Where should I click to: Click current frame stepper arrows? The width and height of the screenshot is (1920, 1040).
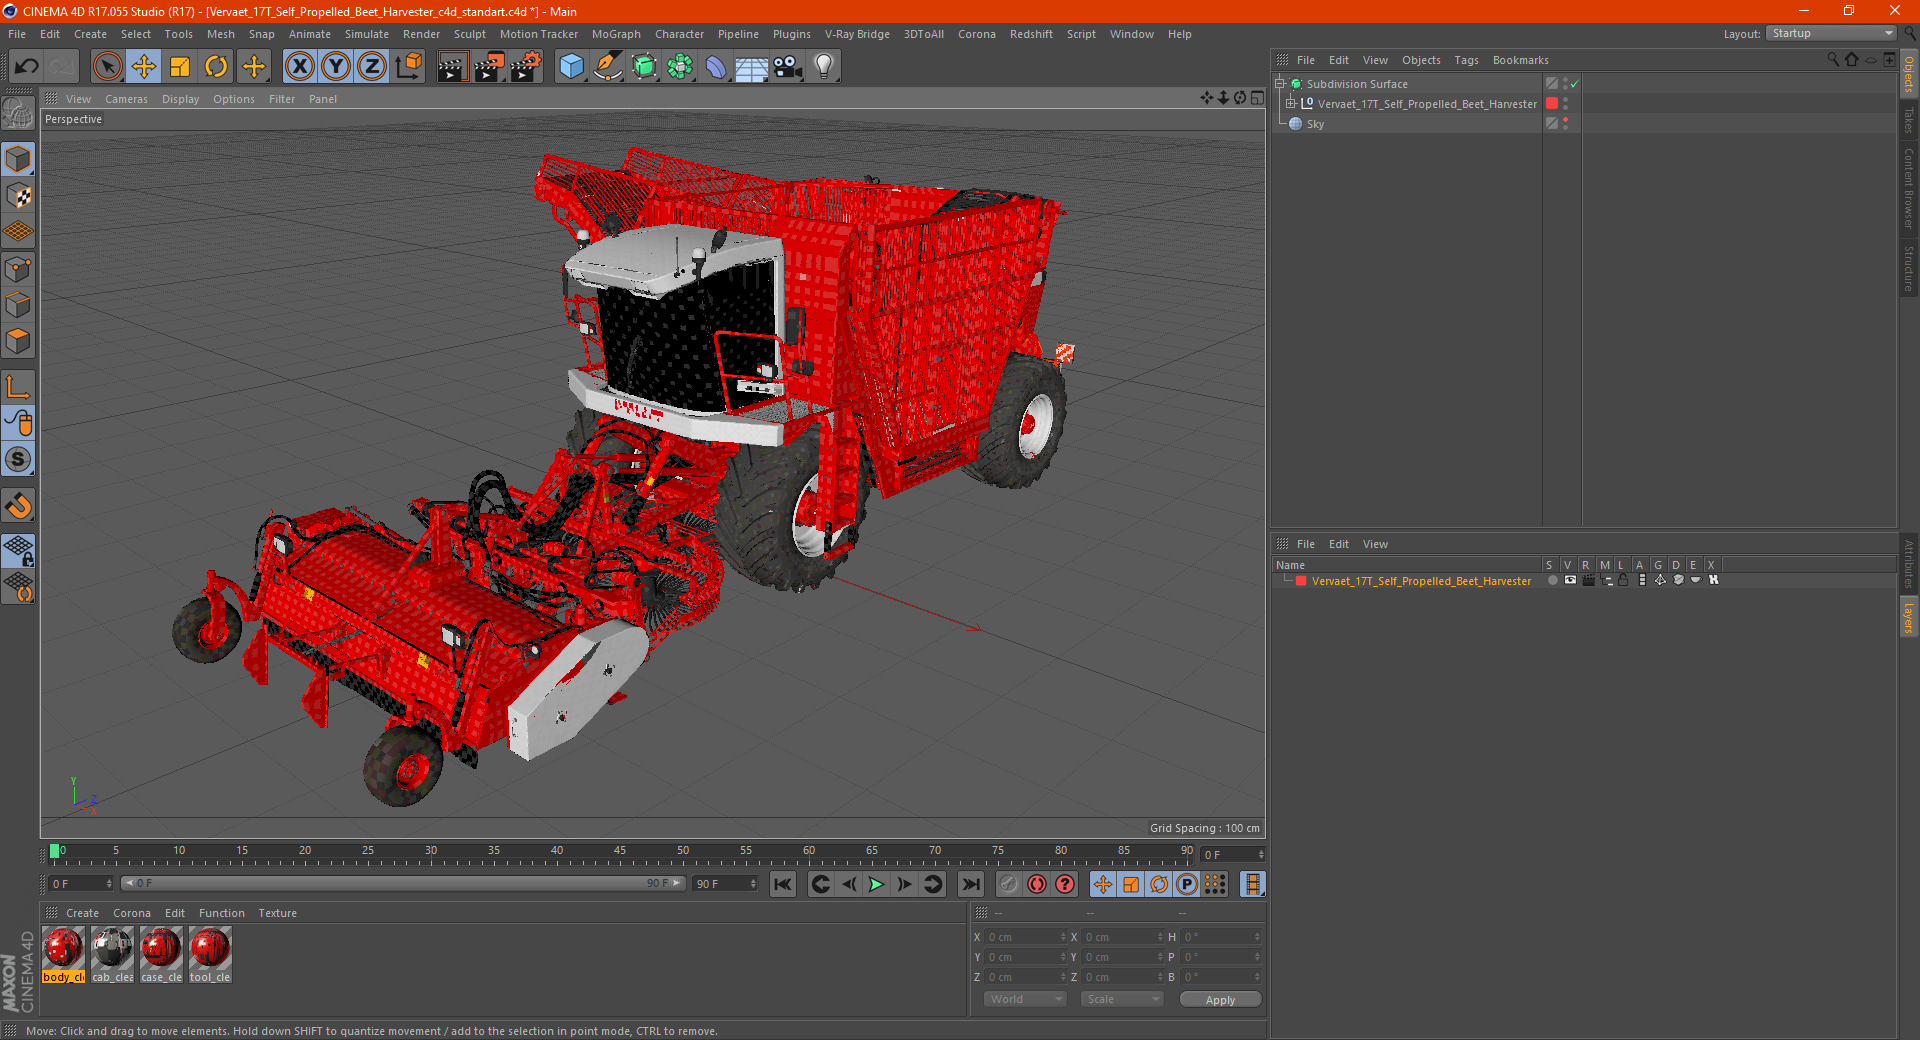[x=1261, y=855]
